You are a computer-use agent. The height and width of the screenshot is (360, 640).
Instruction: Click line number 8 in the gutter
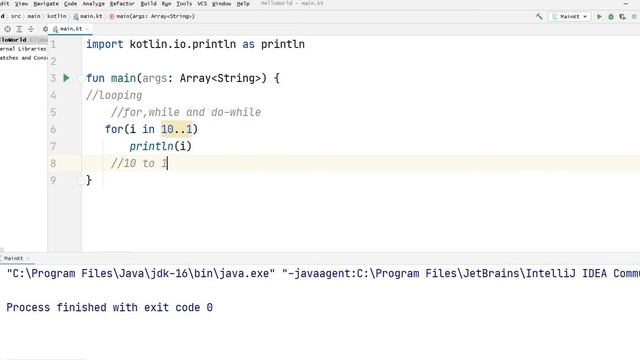pos(53,163)
